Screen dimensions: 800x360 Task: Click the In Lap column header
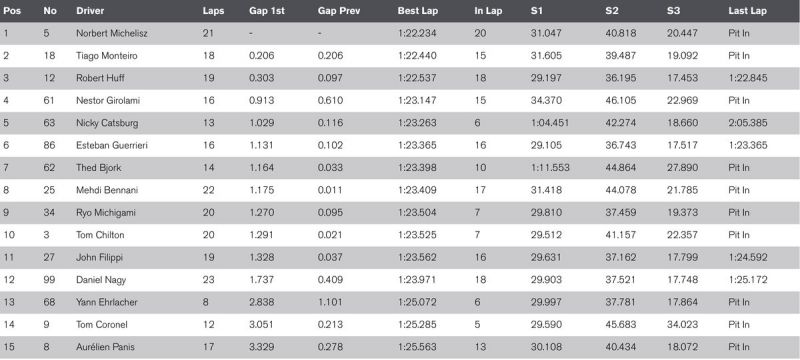(x=488, y=11)
